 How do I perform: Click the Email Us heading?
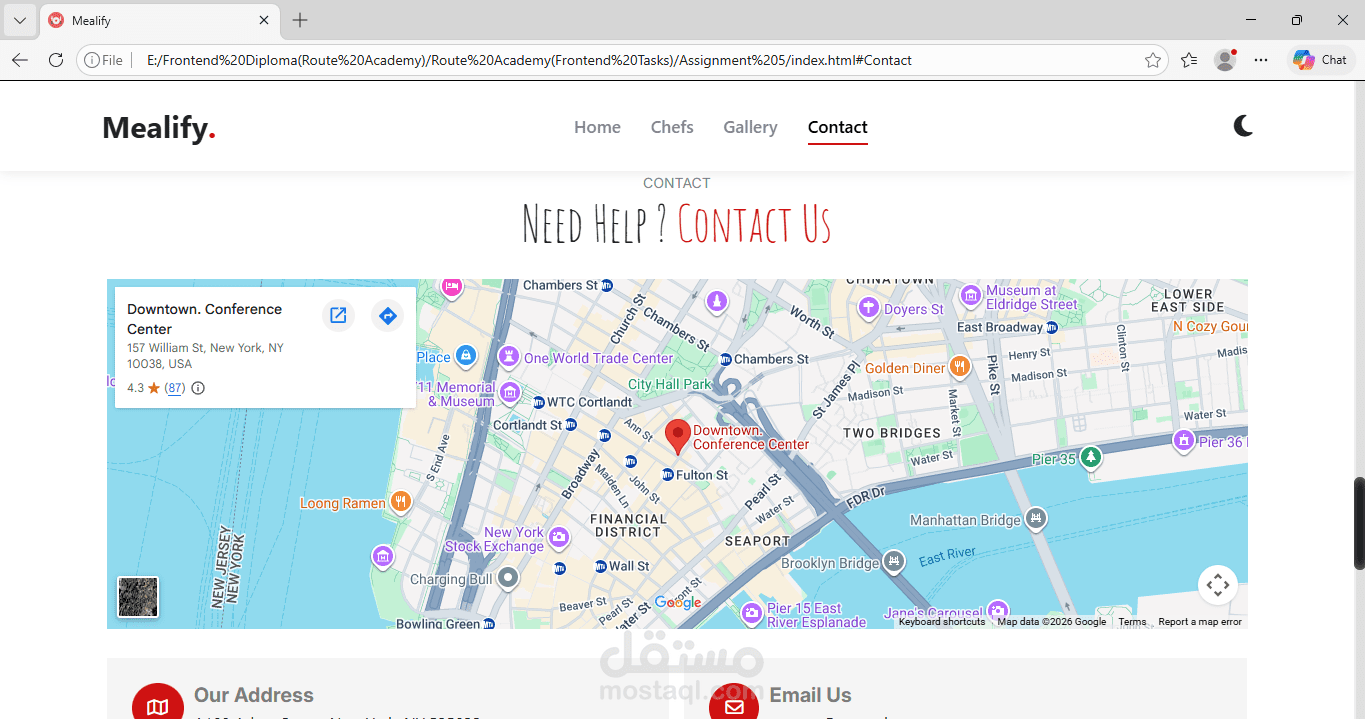[x=810, y=695]
